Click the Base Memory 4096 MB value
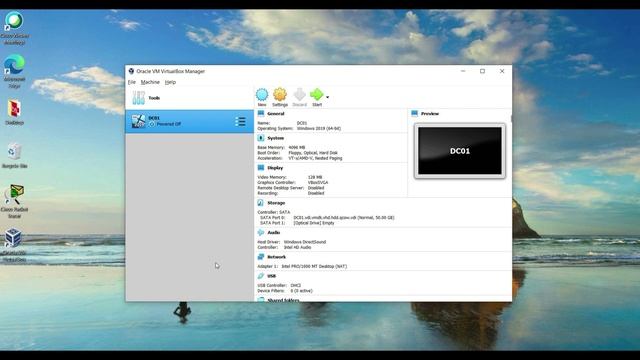Image resolution: width=640 pixels, height=360 pixels. (x=297, y=147)
